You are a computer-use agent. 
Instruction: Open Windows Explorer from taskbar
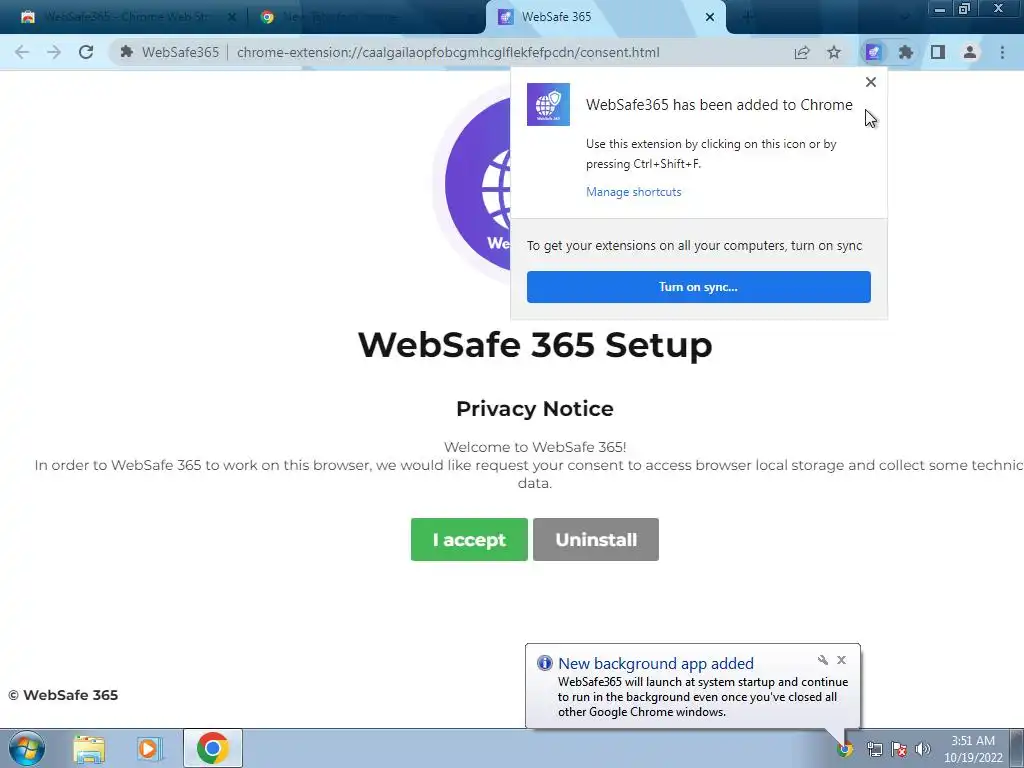click(89, 748)
